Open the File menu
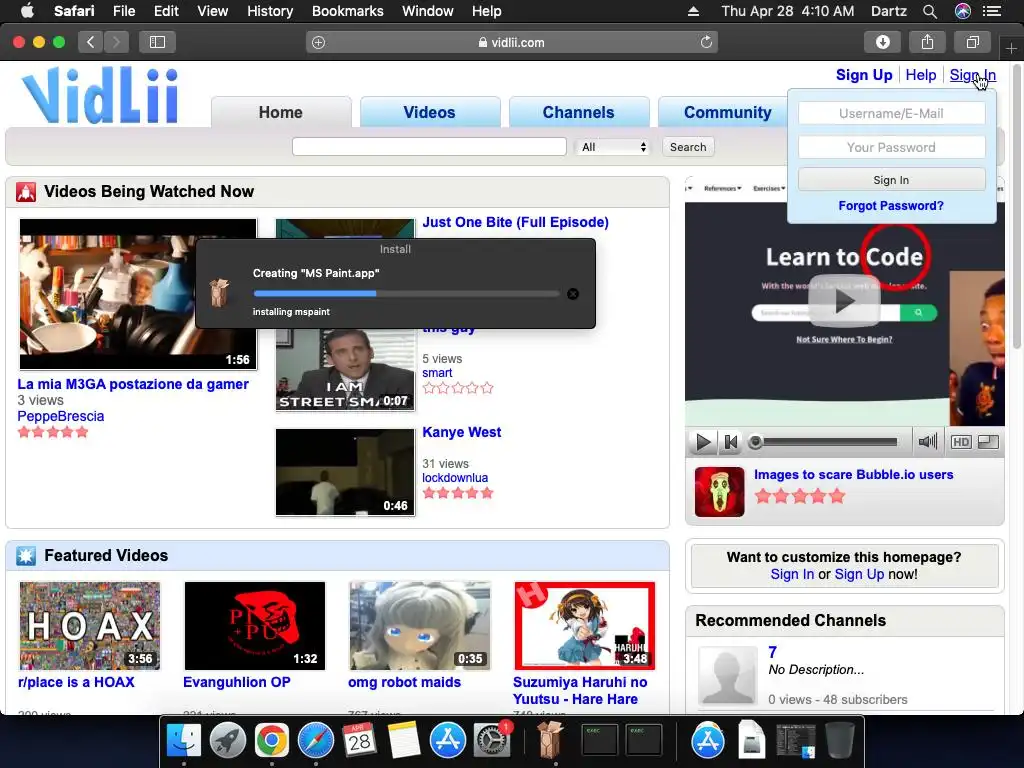Image resolution: width=1024 pixels, height=768 pixels. (124, 11)
